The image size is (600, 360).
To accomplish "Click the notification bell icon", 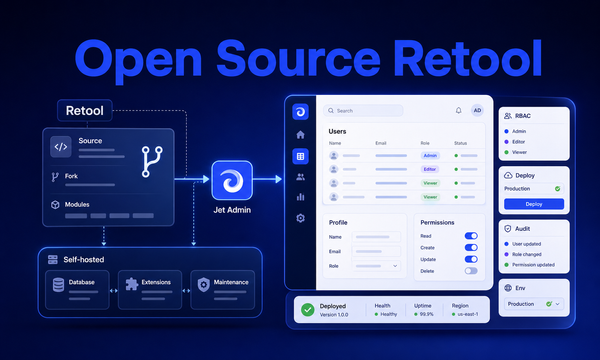I will (458, 111).
